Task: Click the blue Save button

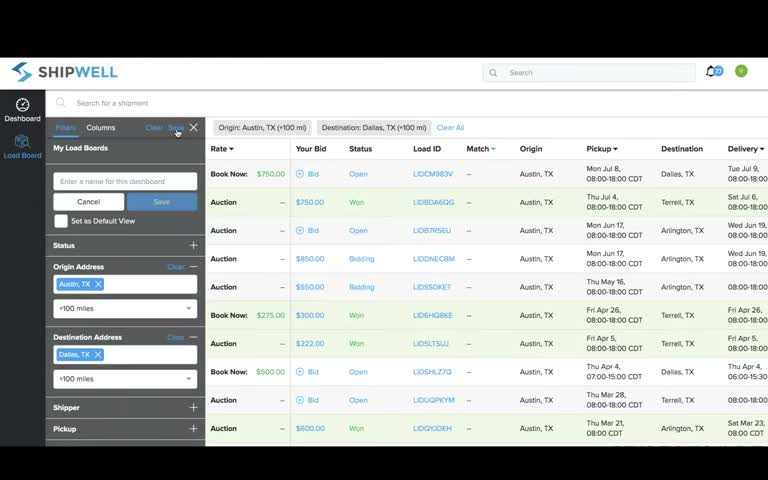Action: pyautogui.click(x=162, y=202)
